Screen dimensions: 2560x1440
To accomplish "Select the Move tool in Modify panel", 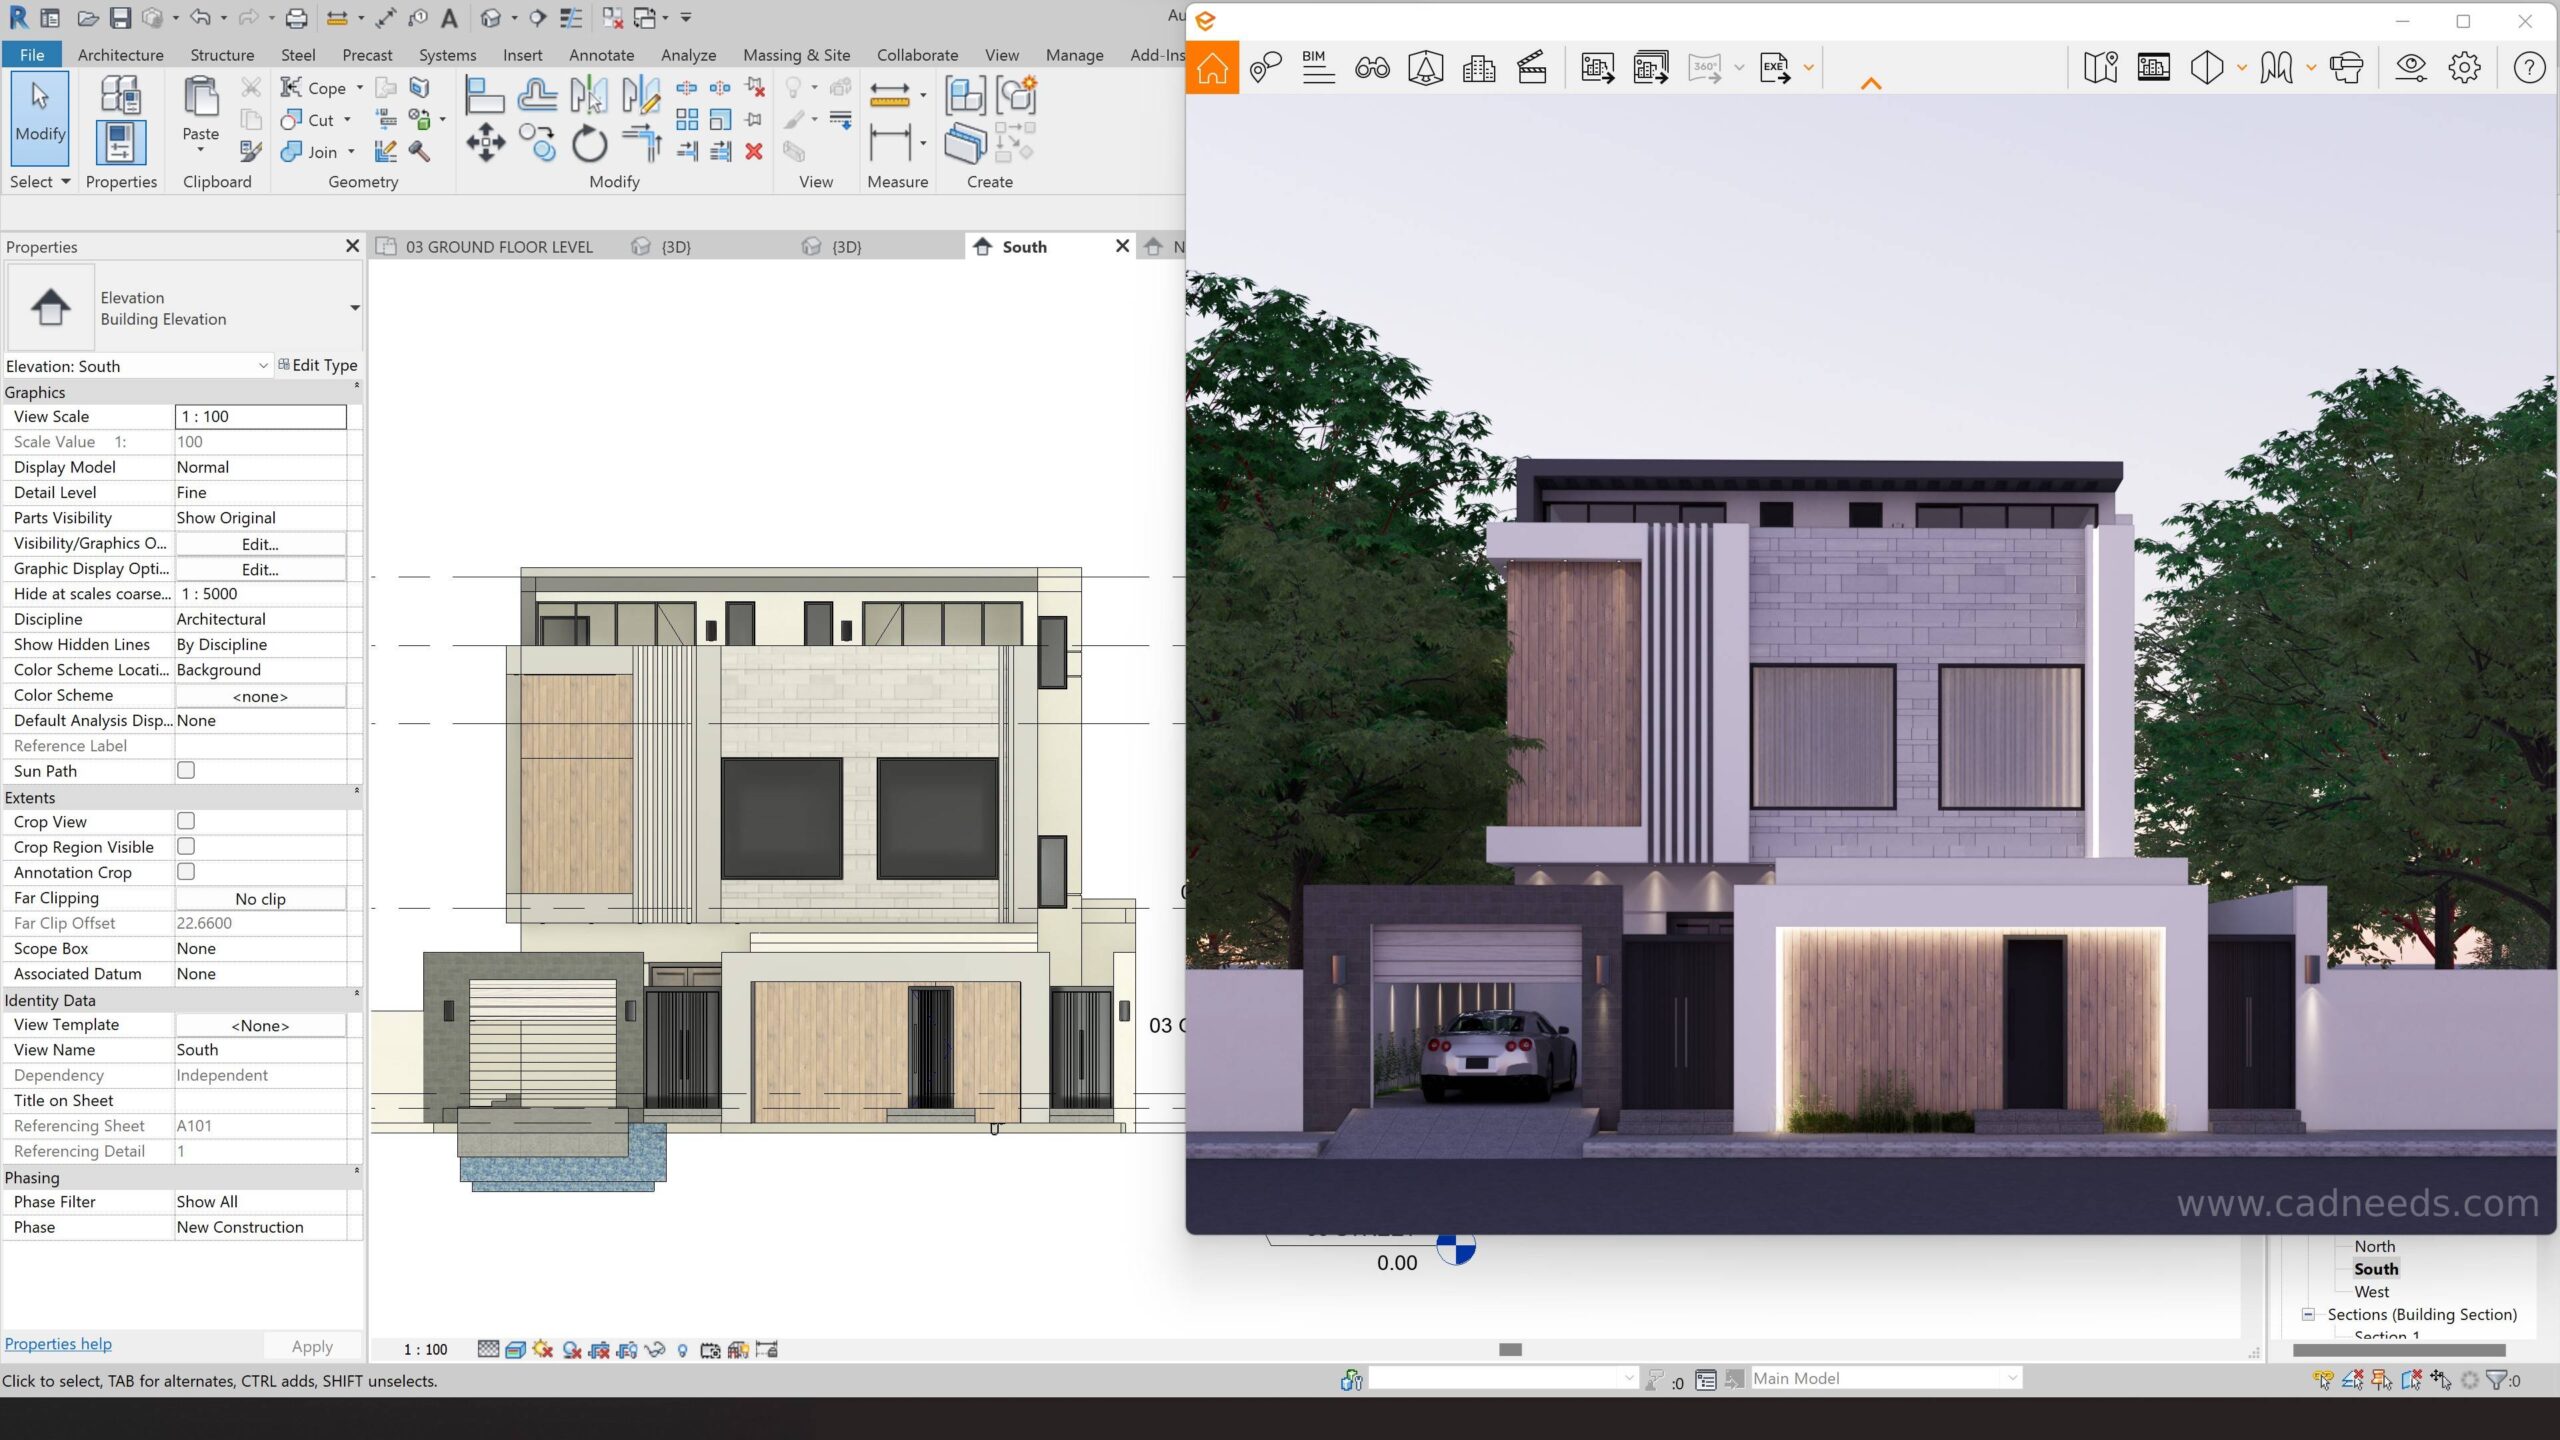I will [485, 143].
